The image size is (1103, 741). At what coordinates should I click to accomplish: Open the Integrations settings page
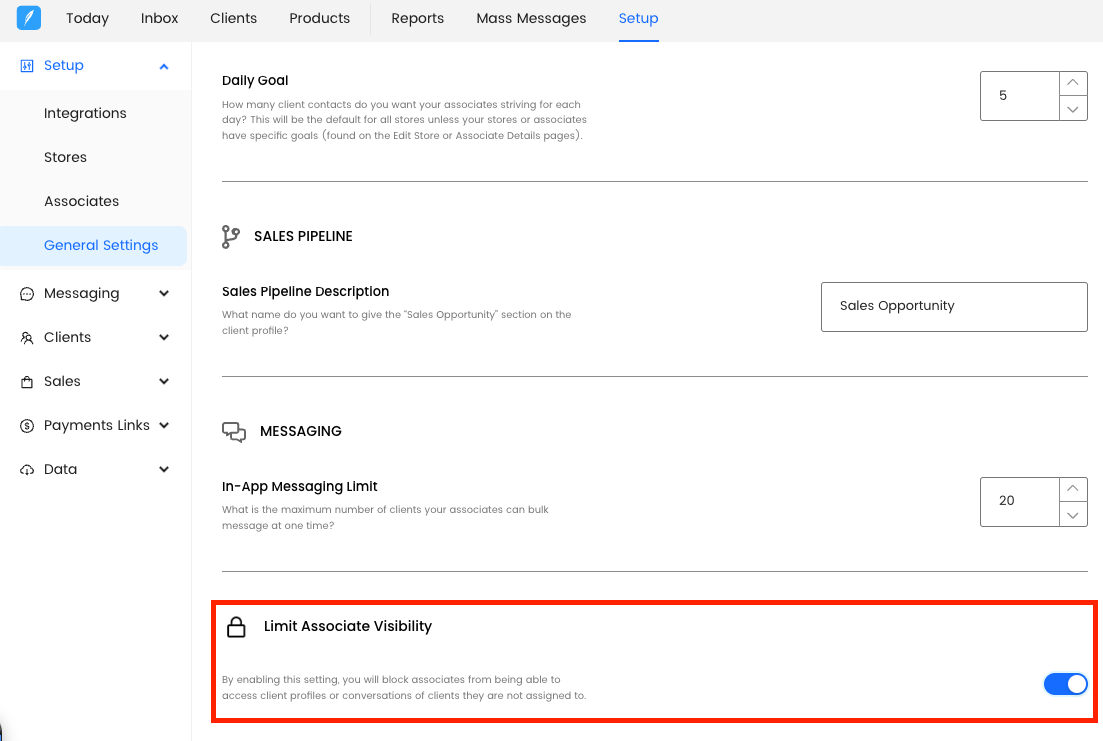tap(85, 113)
